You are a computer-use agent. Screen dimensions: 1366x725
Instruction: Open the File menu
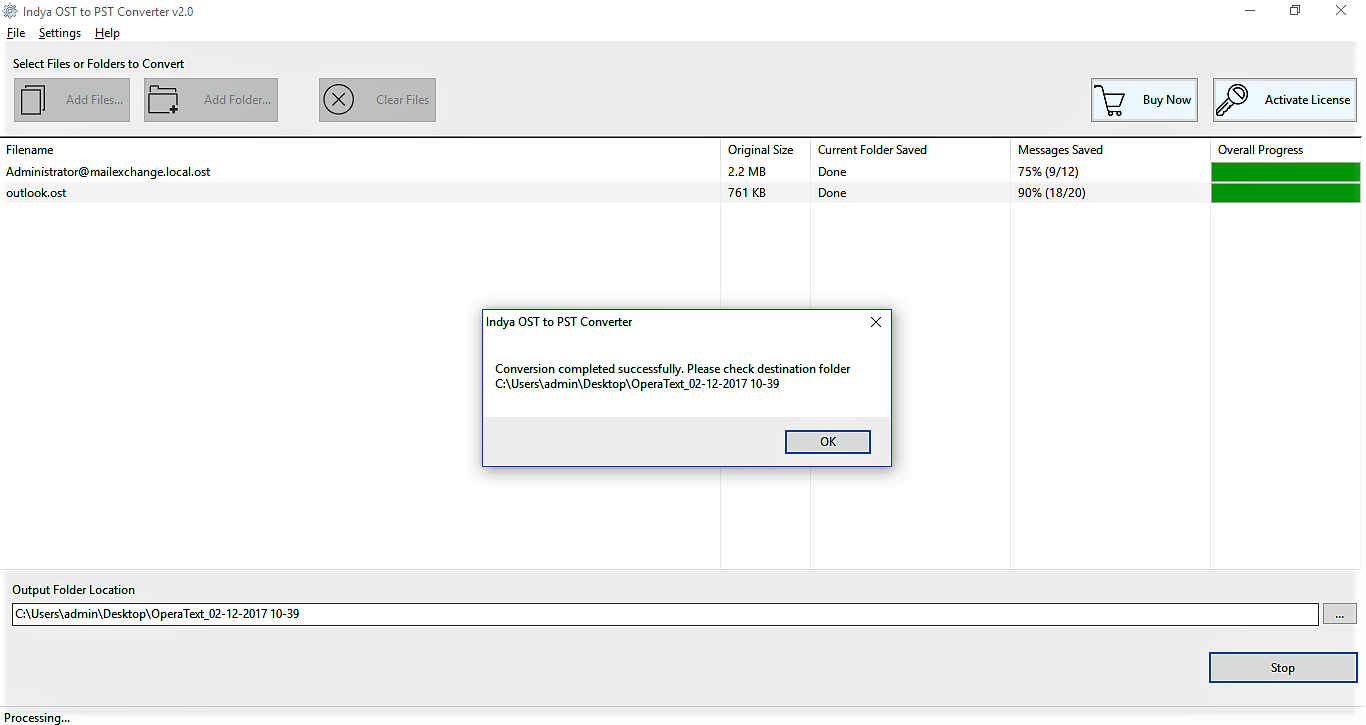pyautogui.click(x=16, y=33)
